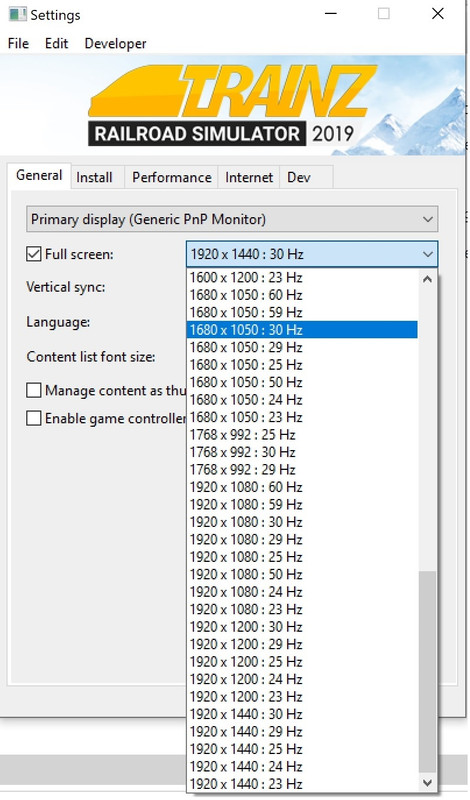Select 1768 x 992 : 25 Hz
This screenshot has height=800, width=470.
(303, 435)
